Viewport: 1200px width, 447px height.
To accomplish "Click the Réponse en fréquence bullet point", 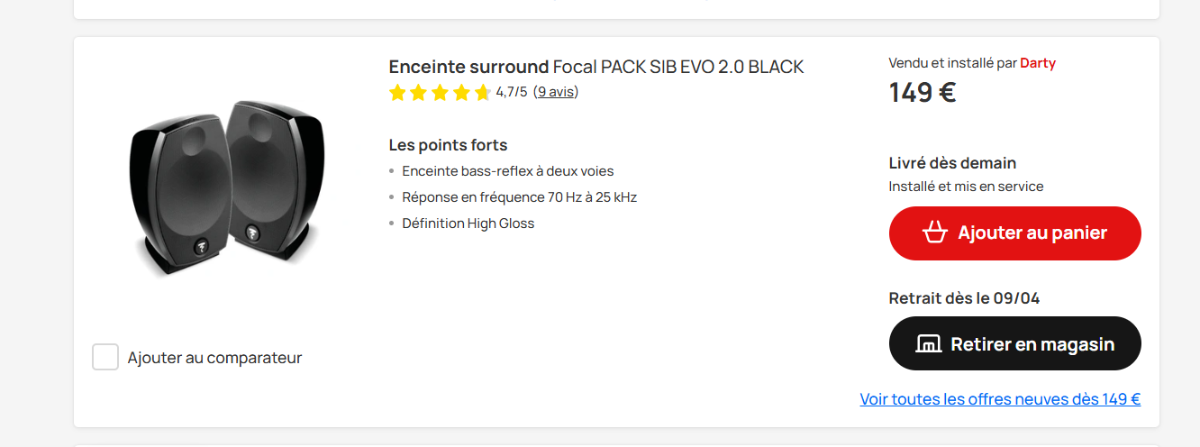I will [519, 197].
